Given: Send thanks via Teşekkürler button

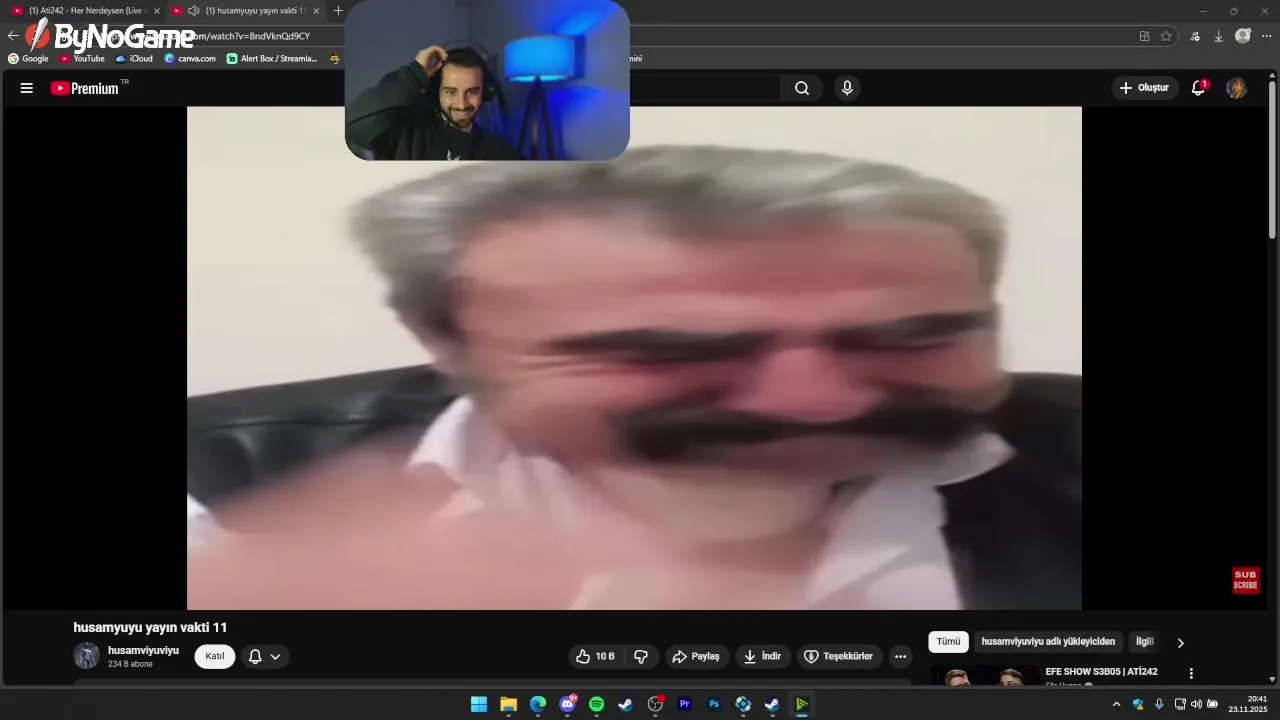Looking at the screenshot, I should tap(839, 656).
